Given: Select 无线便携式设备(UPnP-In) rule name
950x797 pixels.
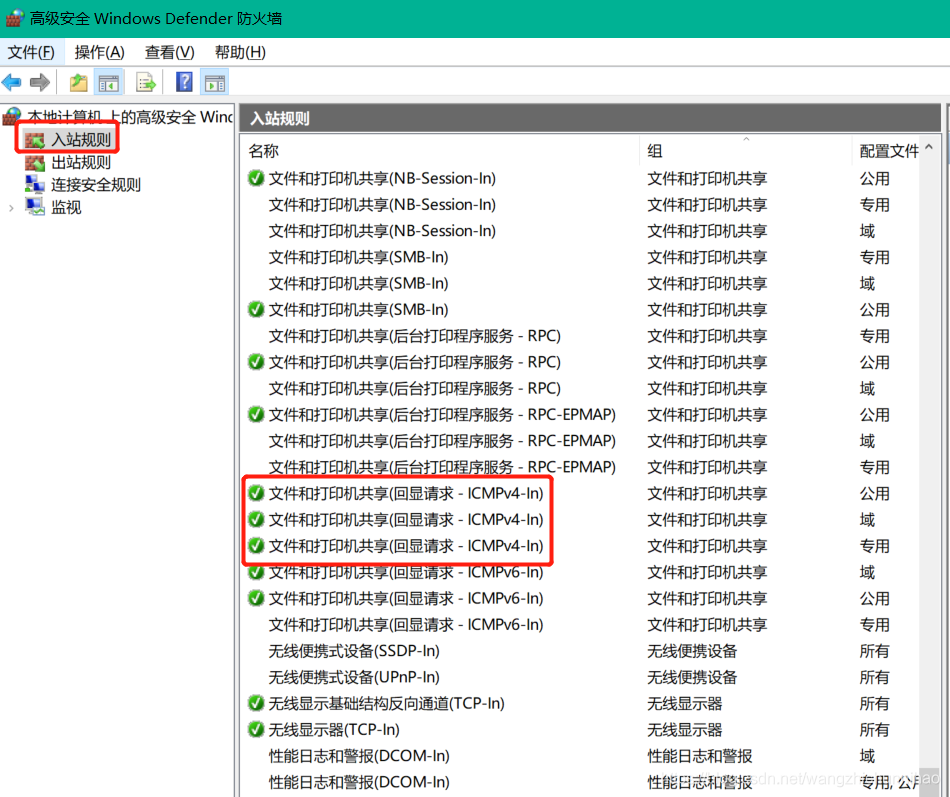Looking at the screenshot, I should pos(354,677).
